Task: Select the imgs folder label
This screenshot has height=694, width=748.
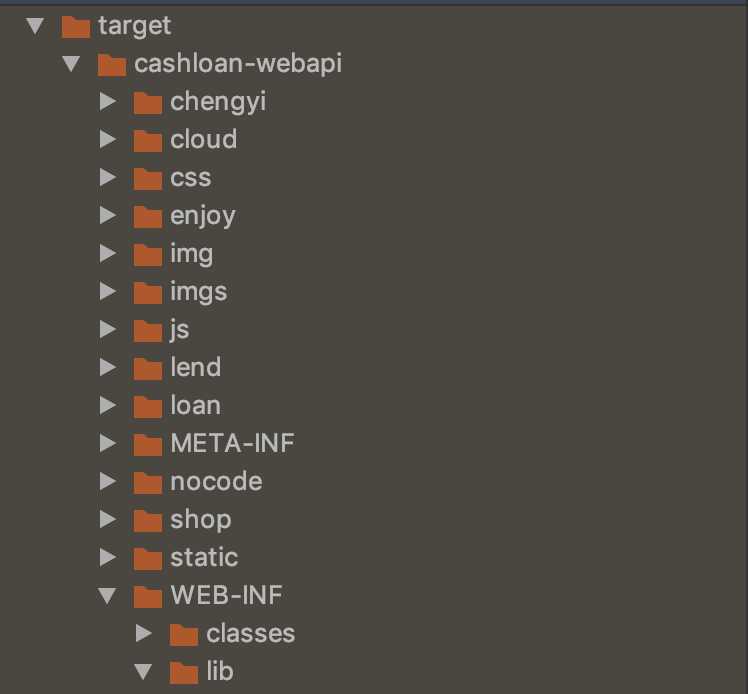Action: 199,291
